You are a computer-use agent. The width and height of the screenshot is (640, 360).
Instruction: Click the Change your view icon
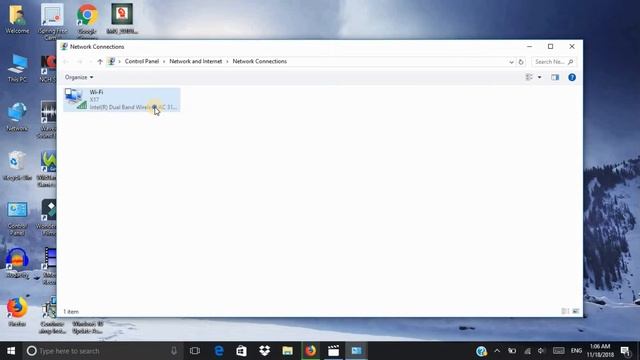[529, 77]
